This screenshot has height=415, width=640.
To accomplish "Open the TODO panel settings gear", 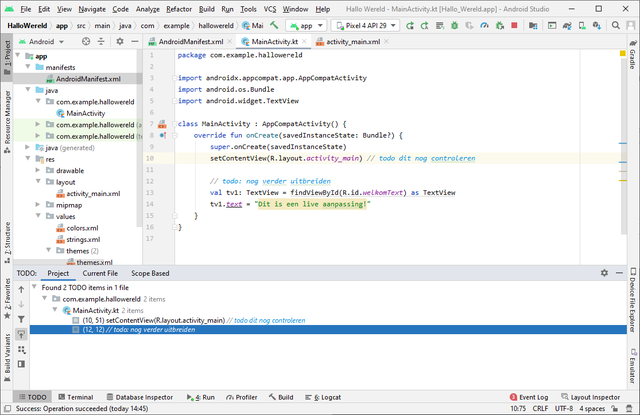I will [x=603, y=273].
